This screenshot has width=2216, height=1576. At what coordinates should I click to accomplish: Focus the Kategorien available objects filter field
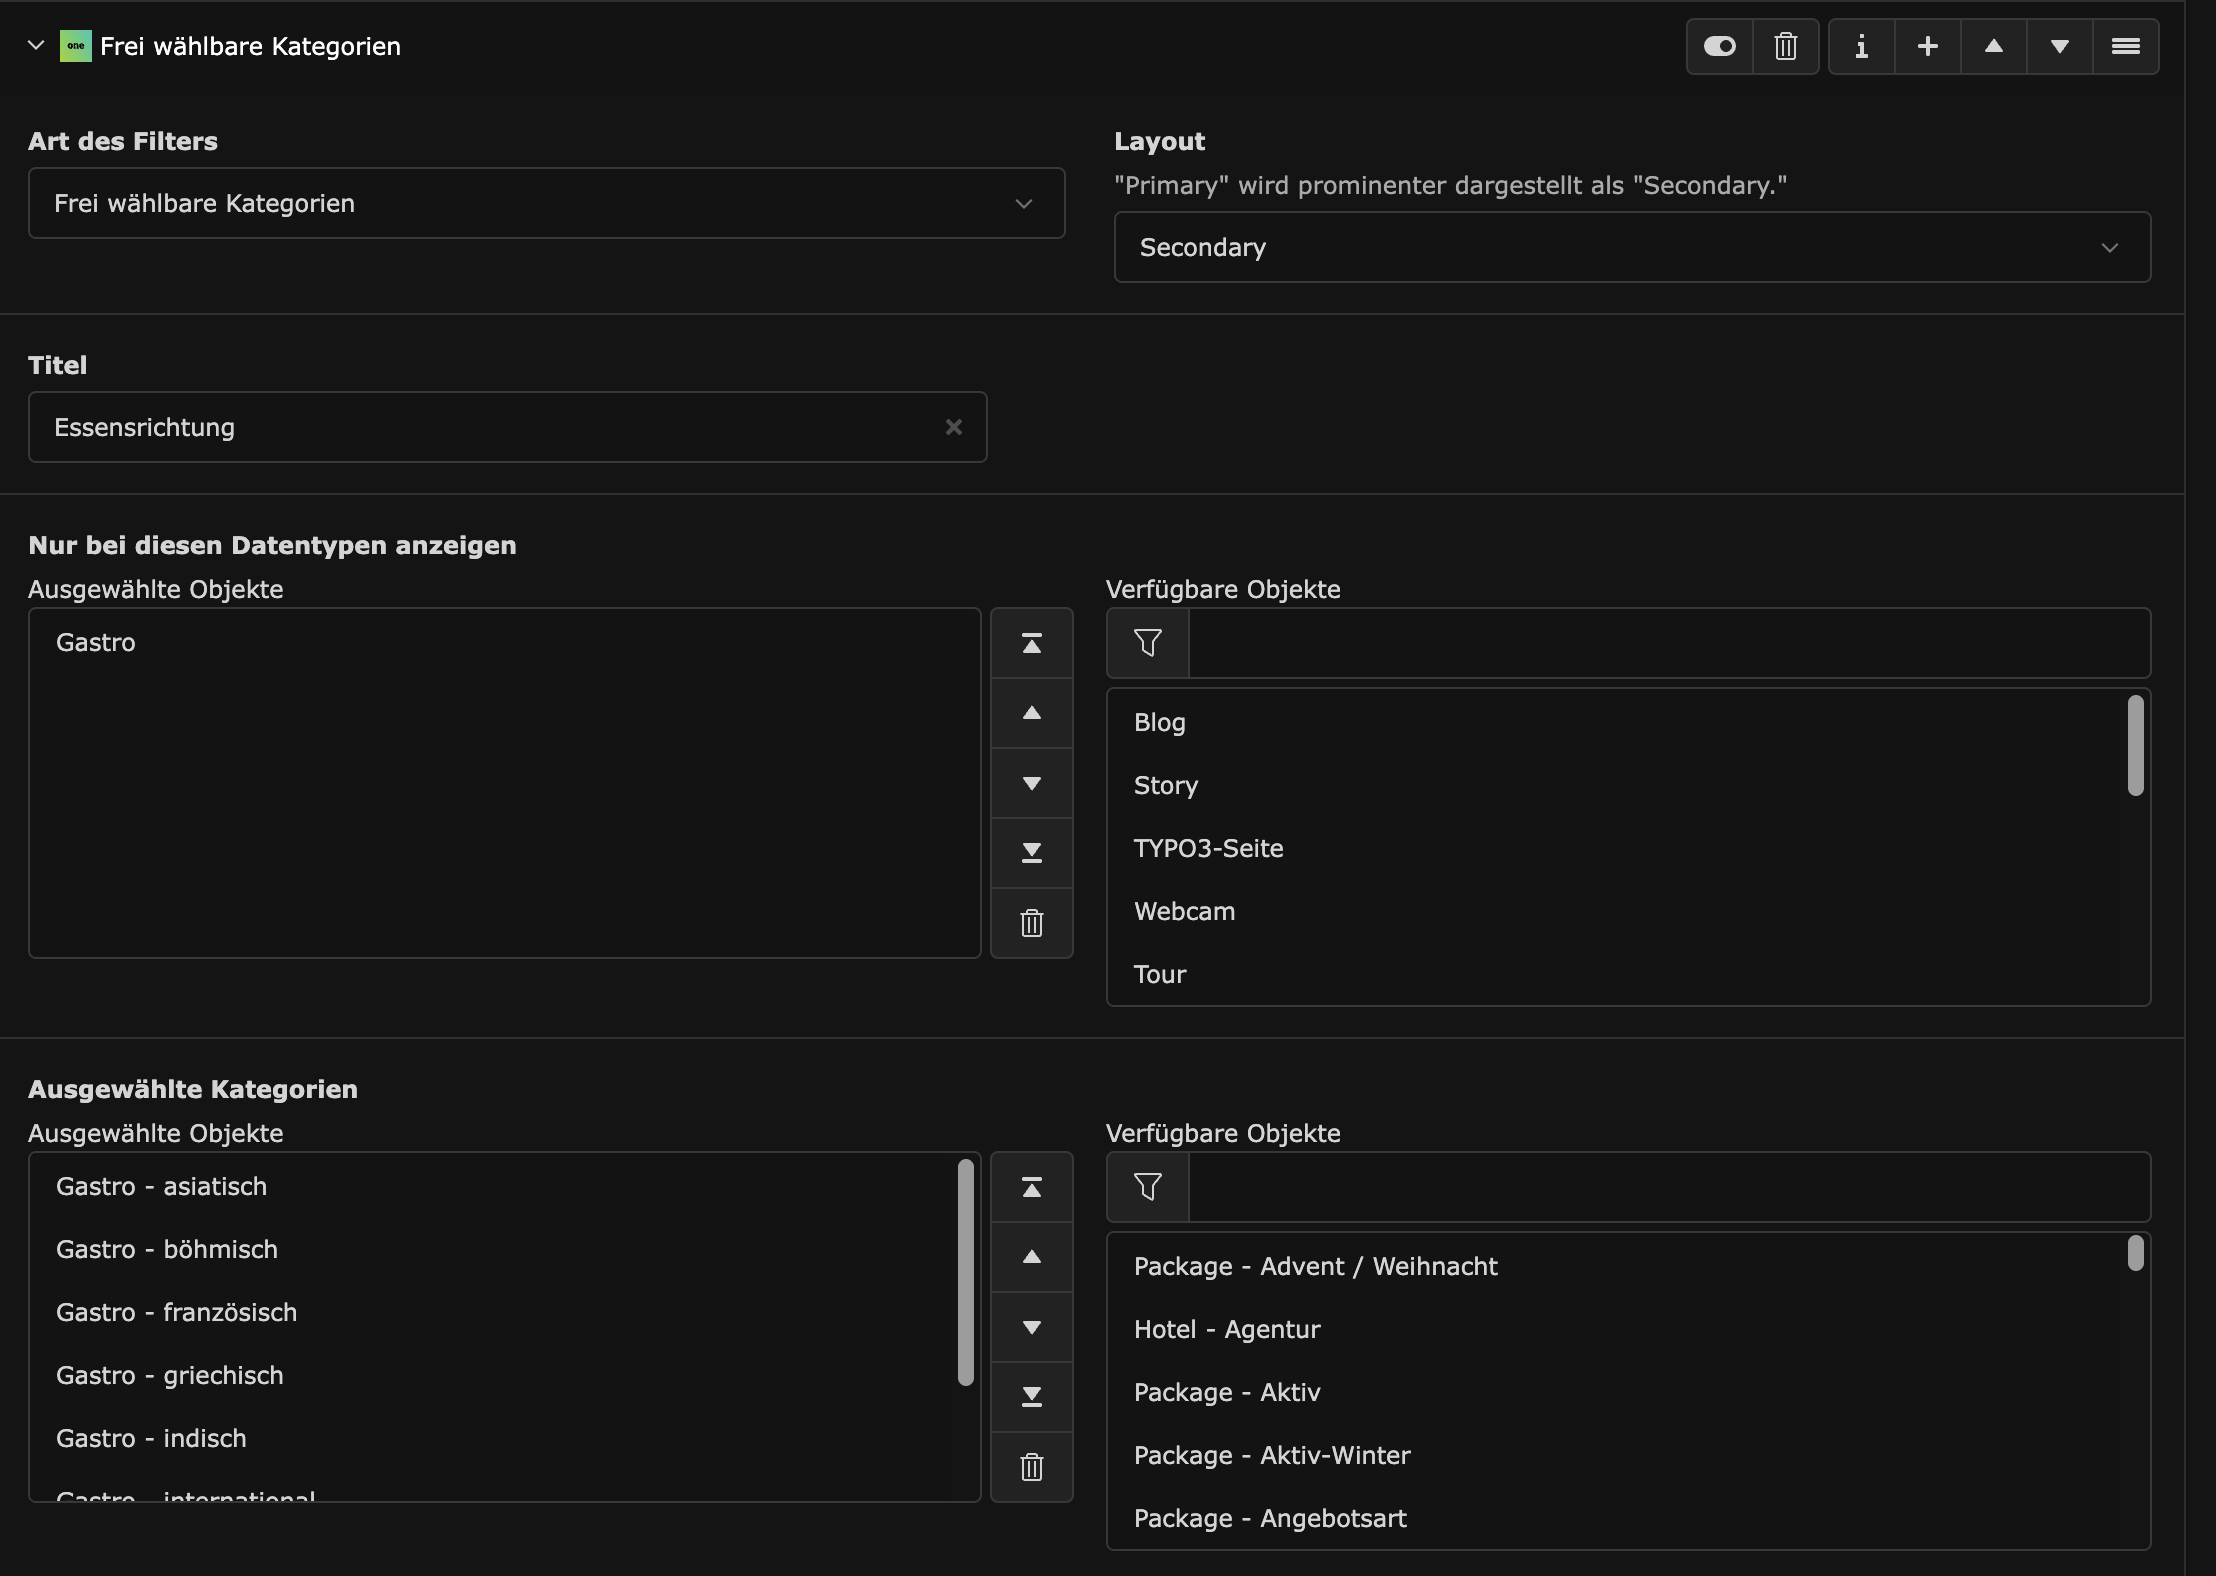coord(1670,1187)
